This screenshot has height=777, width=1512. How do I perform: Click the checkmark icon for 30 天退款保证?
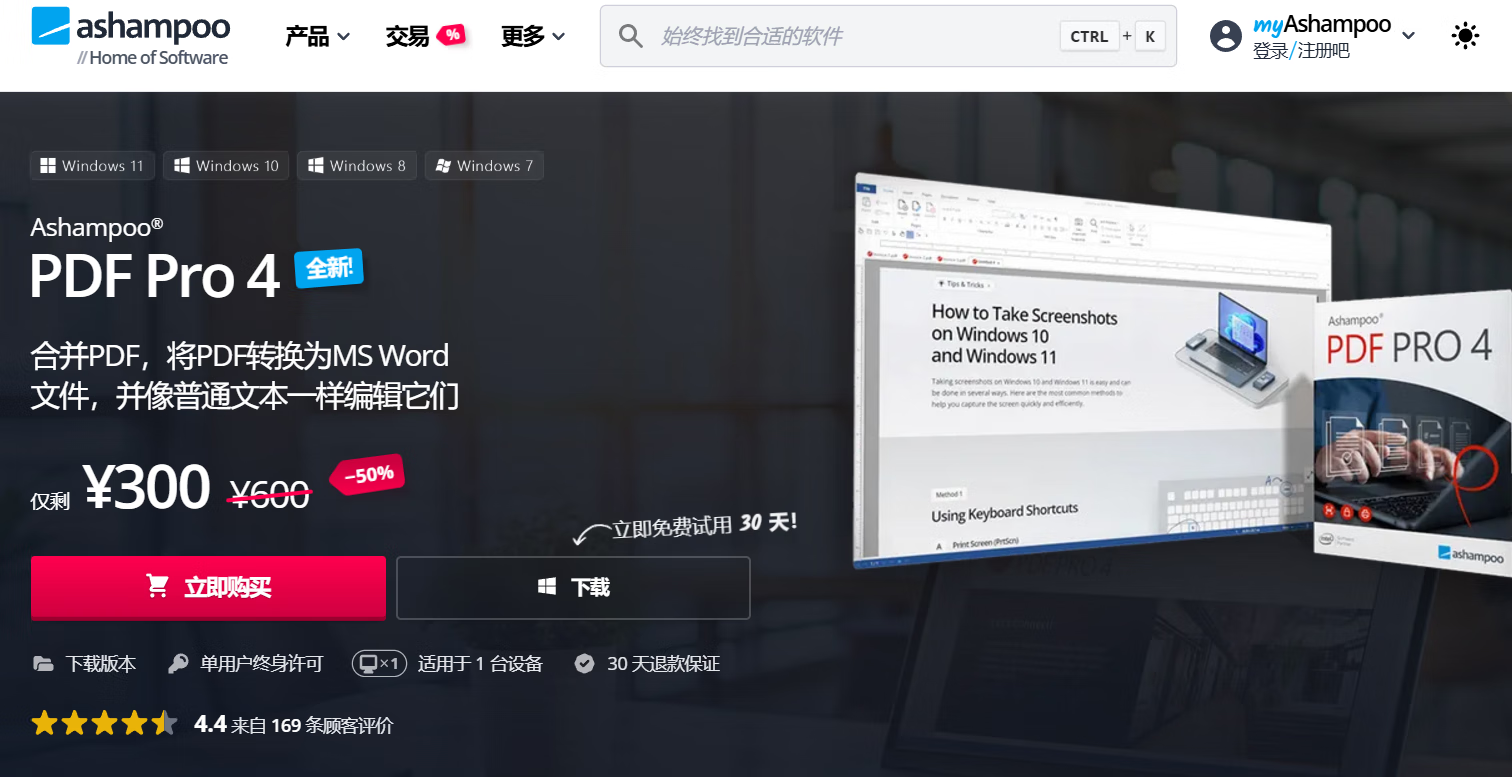click(585, 663)
